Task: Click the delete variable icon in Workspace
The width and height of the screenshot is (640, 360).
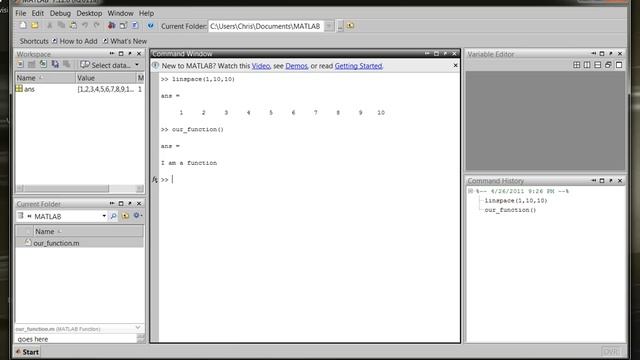Action: [66, 64]
